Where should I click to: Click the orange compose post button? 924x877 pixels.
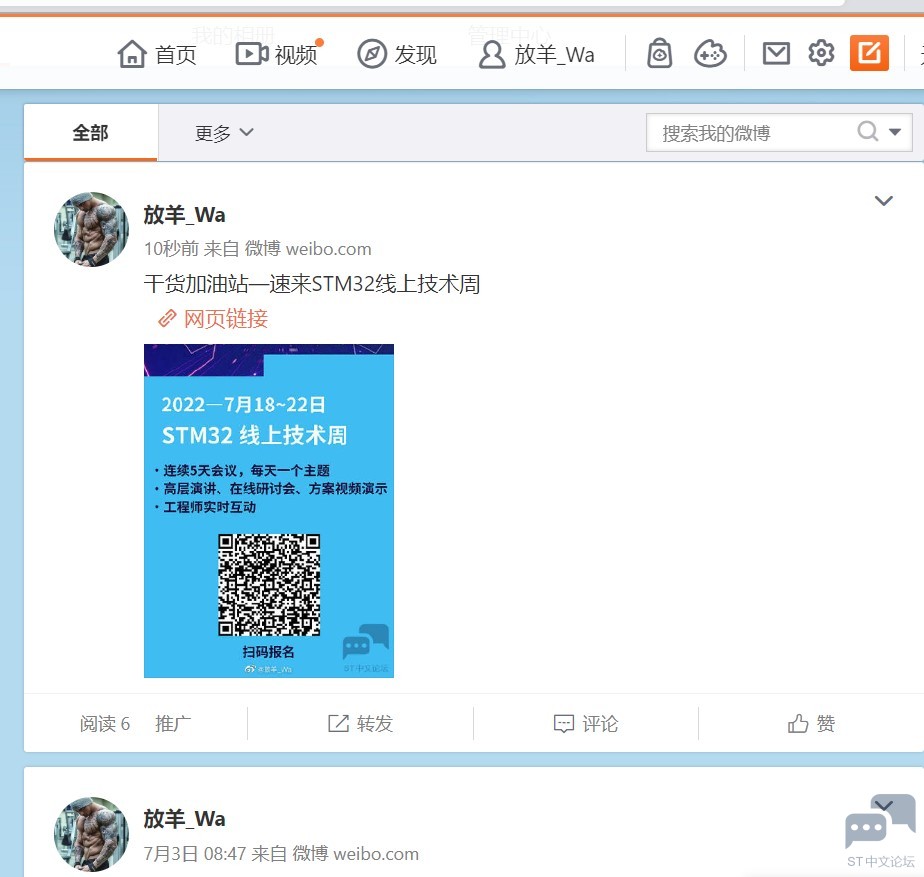[x=869, y=52]
